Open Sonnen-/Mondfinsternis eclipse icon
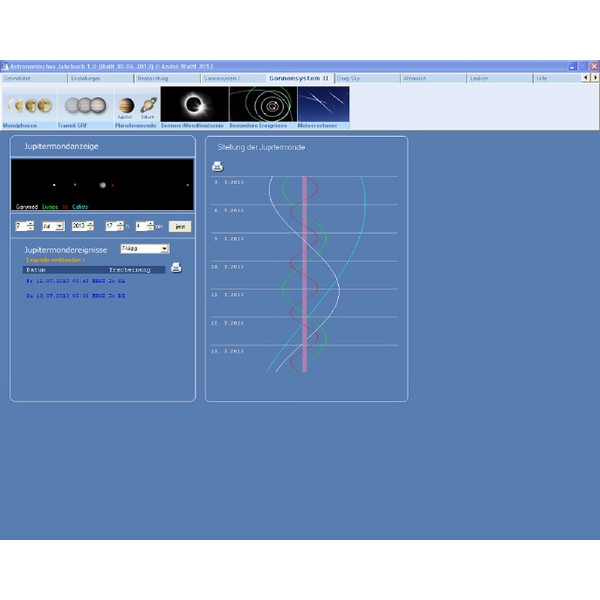 194,105
